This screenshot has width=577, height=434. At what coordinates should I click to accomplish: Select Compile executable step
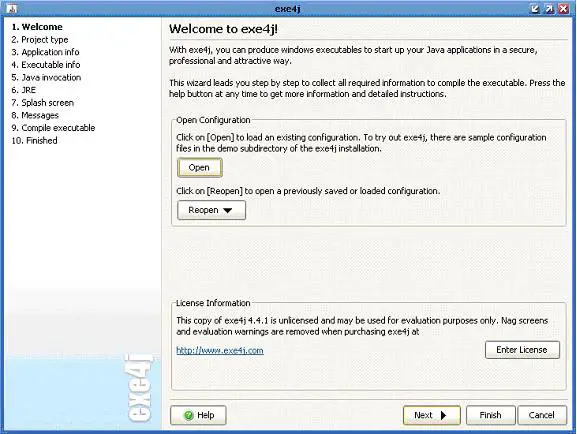pos(53,128)
